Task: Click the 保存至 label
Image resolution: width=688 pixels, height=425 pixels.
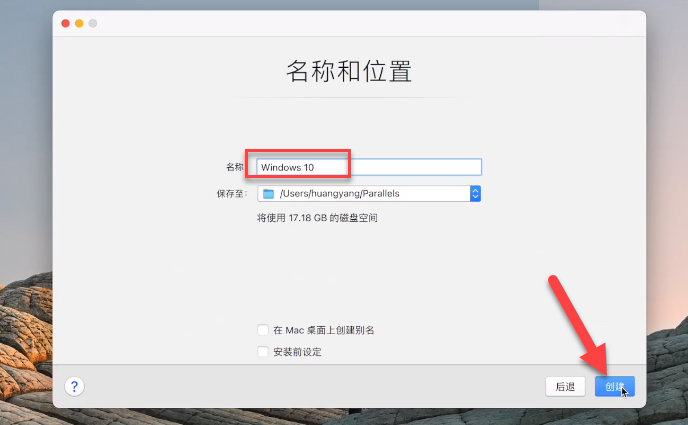Action: (x=232, y=193)
